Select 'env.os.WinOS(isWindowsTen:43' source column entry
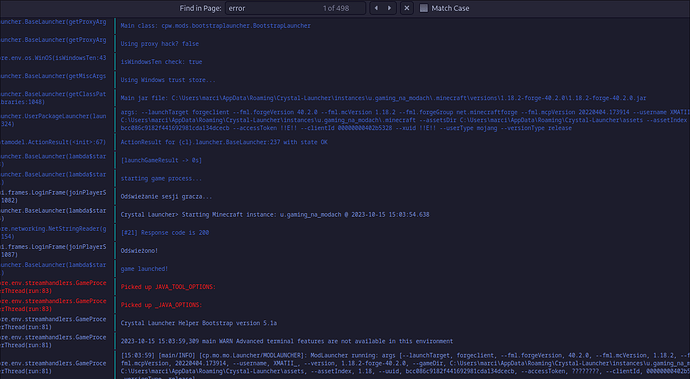The width and height of the screenshot is (690, 379). (x=53, y=58)
